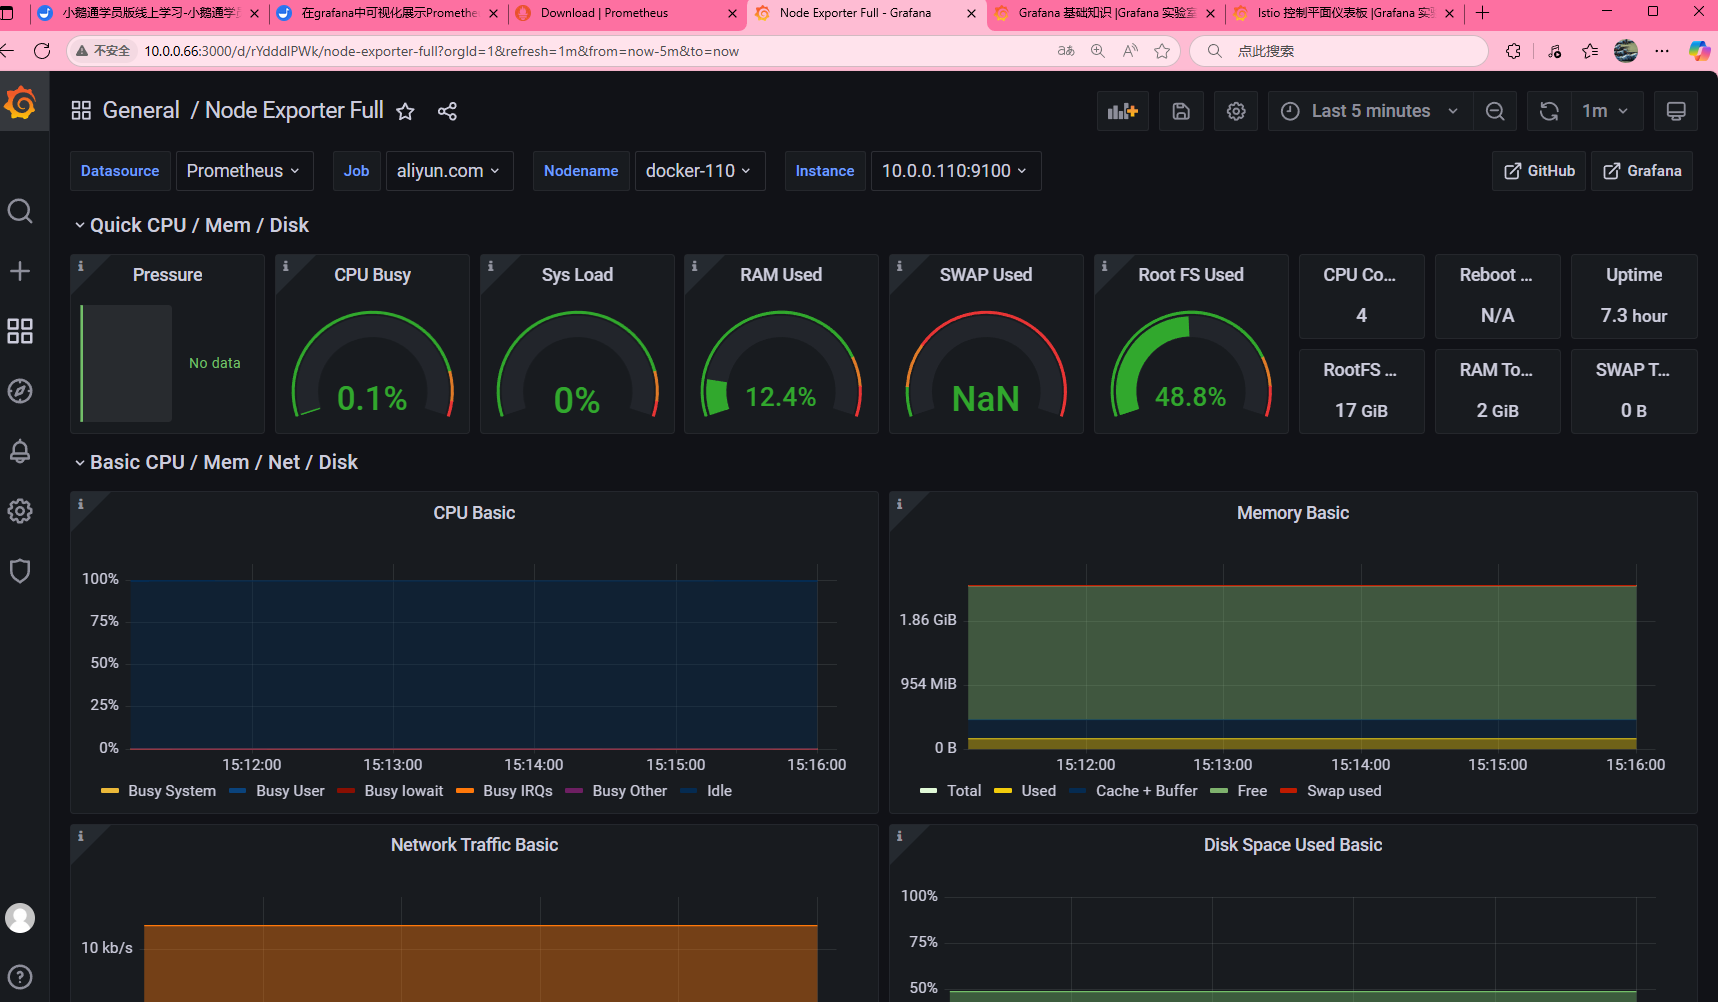
Task: Open the Grafana home logo
Action: (x=20, y=103)
